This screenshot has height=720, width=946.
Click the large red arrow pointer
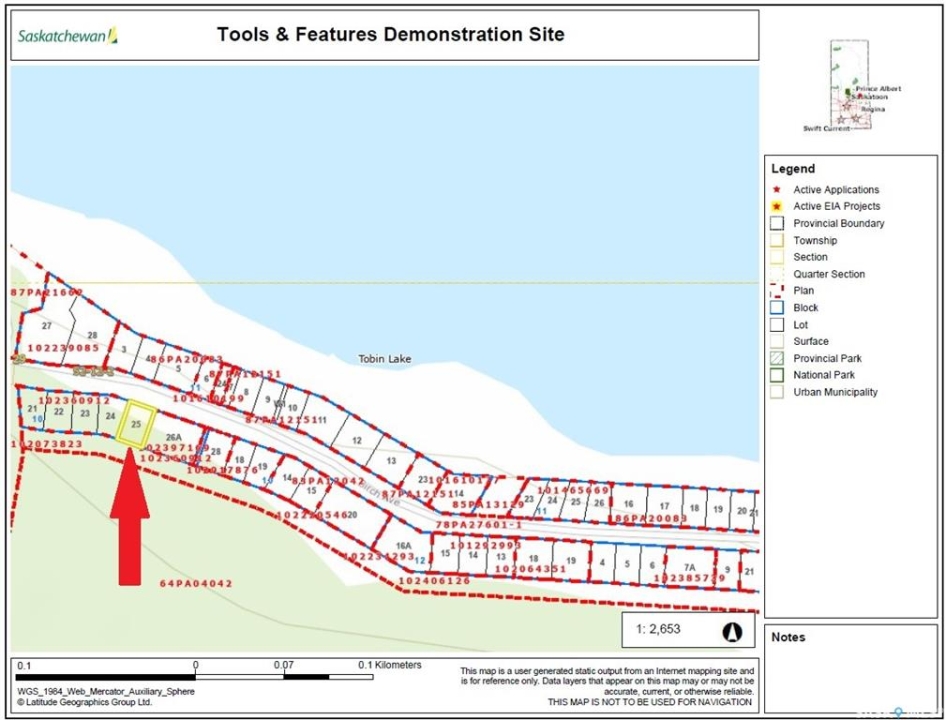point(130,517)
